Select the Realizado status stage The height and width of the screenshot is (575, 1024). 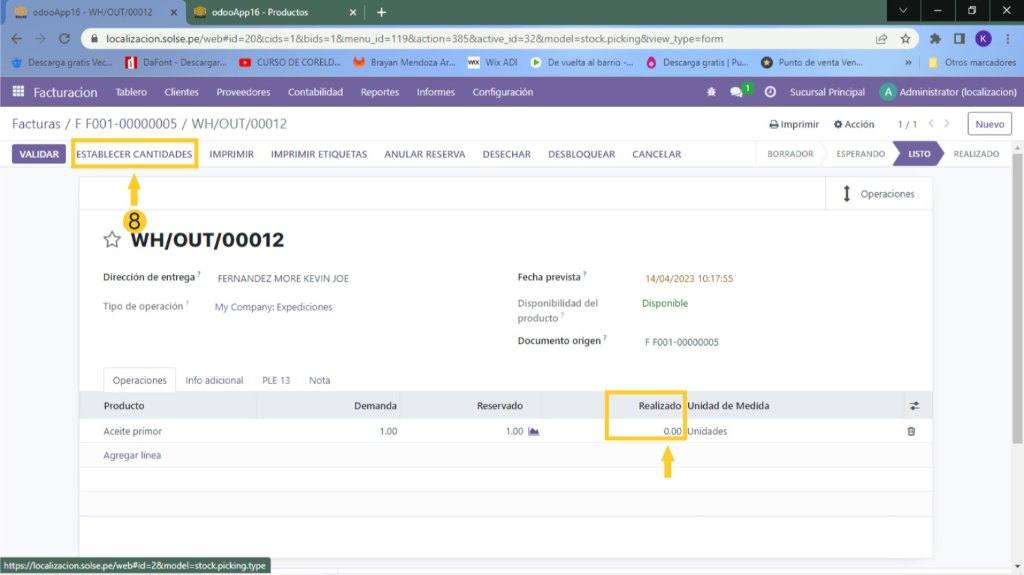coord(975,154)
